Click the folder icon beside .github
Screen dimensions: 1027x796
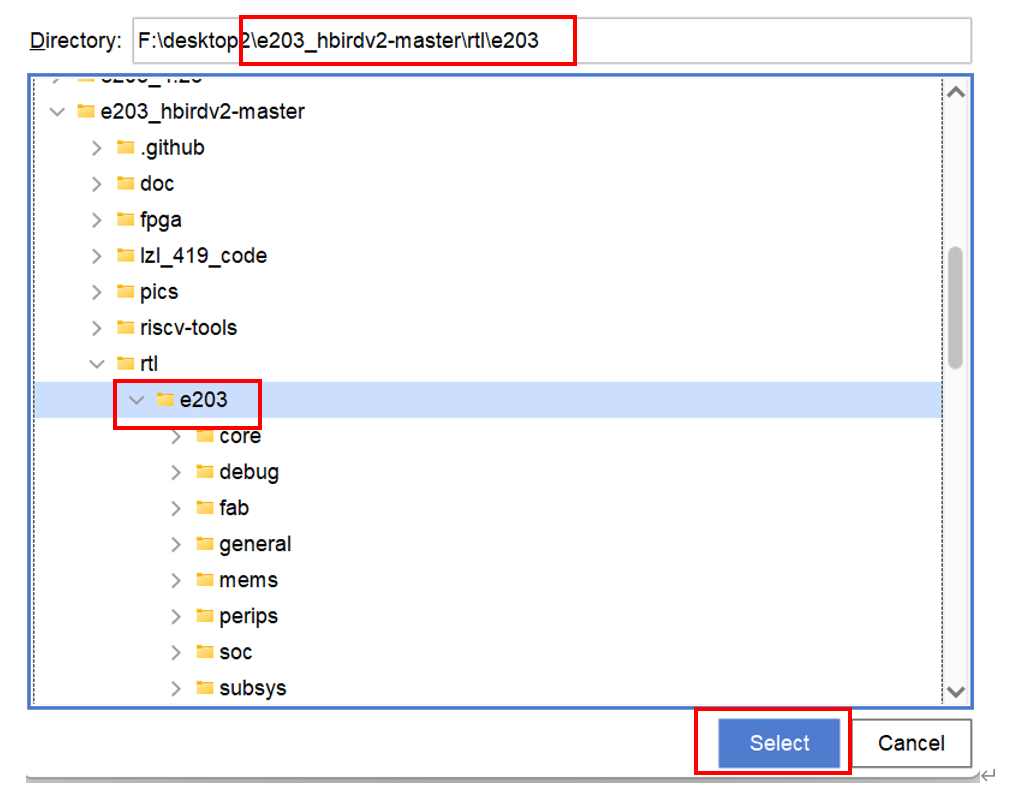click(125, 148)
